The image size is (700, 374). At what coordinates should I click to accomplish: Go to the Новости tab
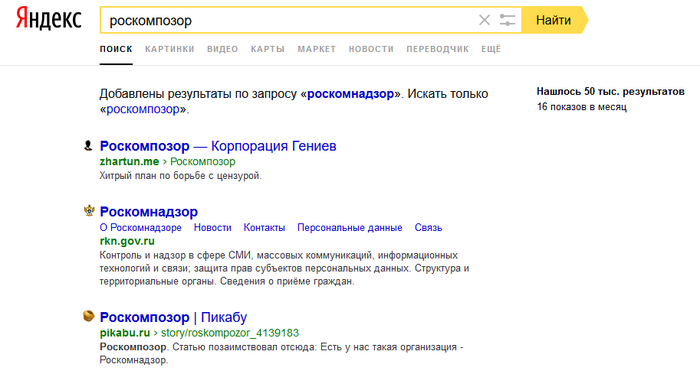point(371,49)
